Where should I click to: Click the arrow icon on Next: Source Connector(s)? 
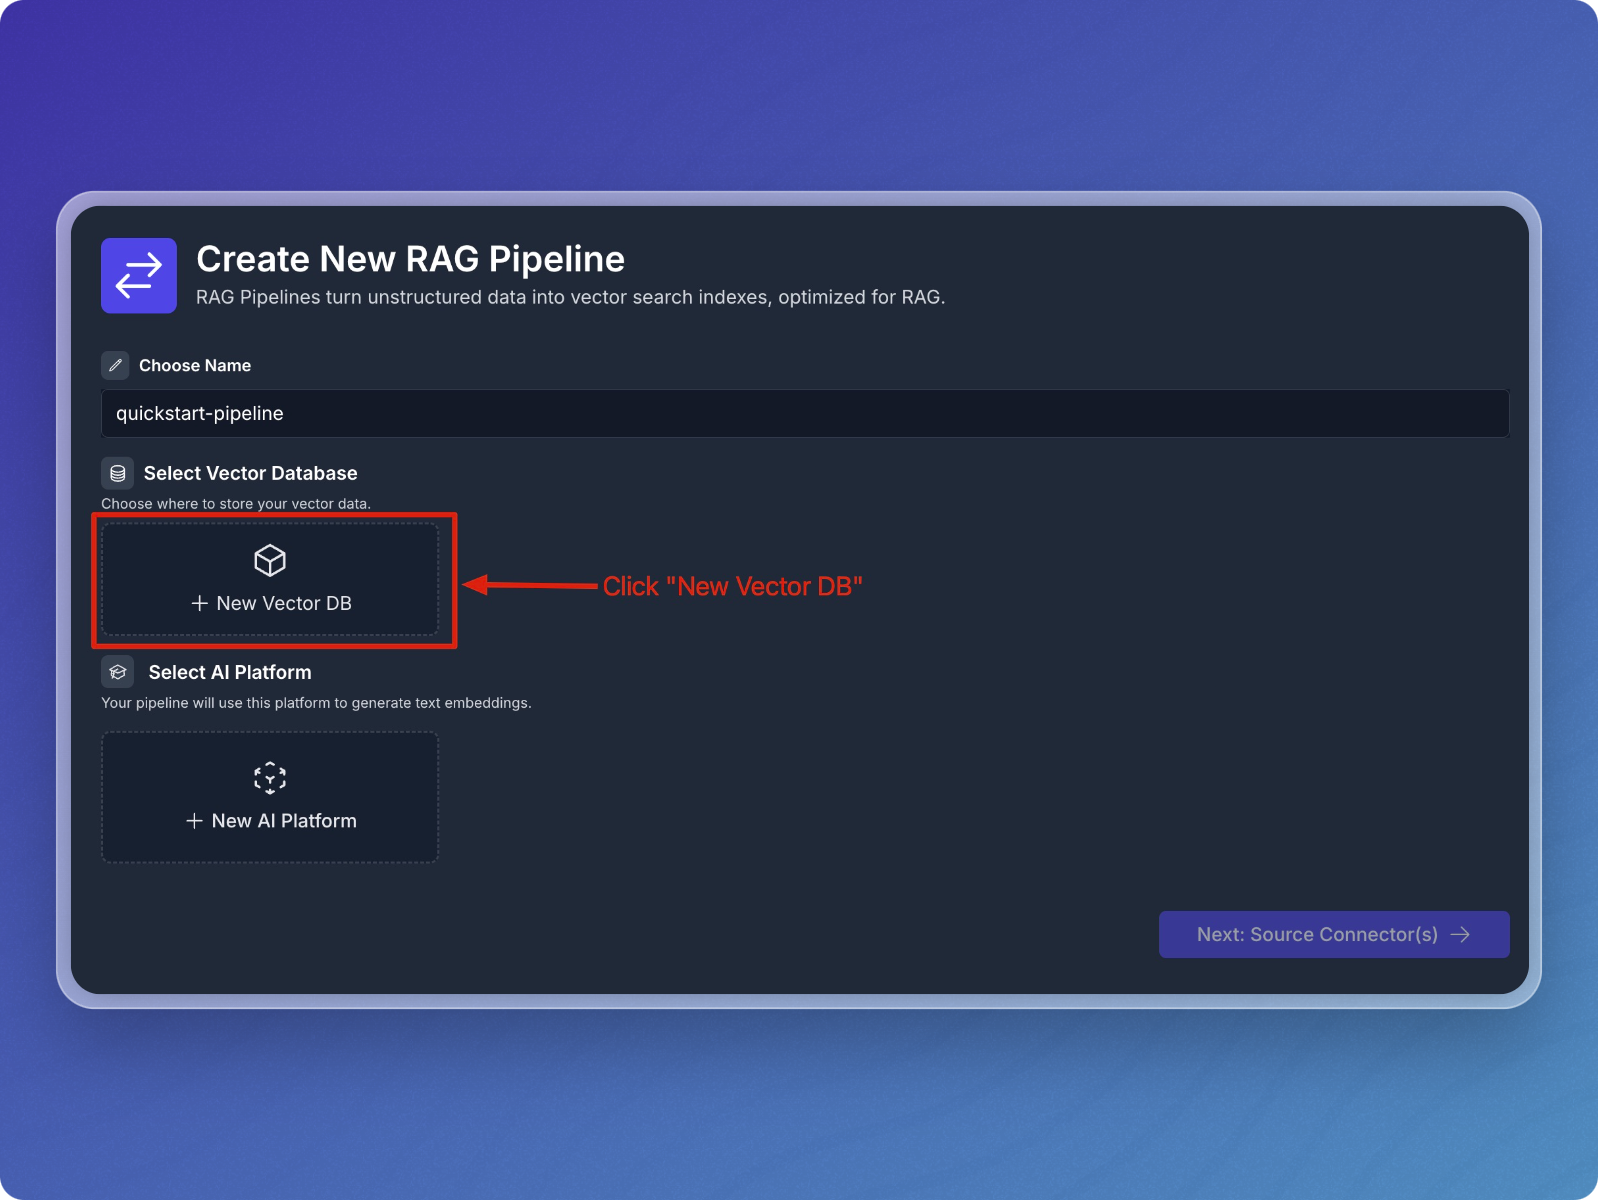click(x=1460, y=934)
